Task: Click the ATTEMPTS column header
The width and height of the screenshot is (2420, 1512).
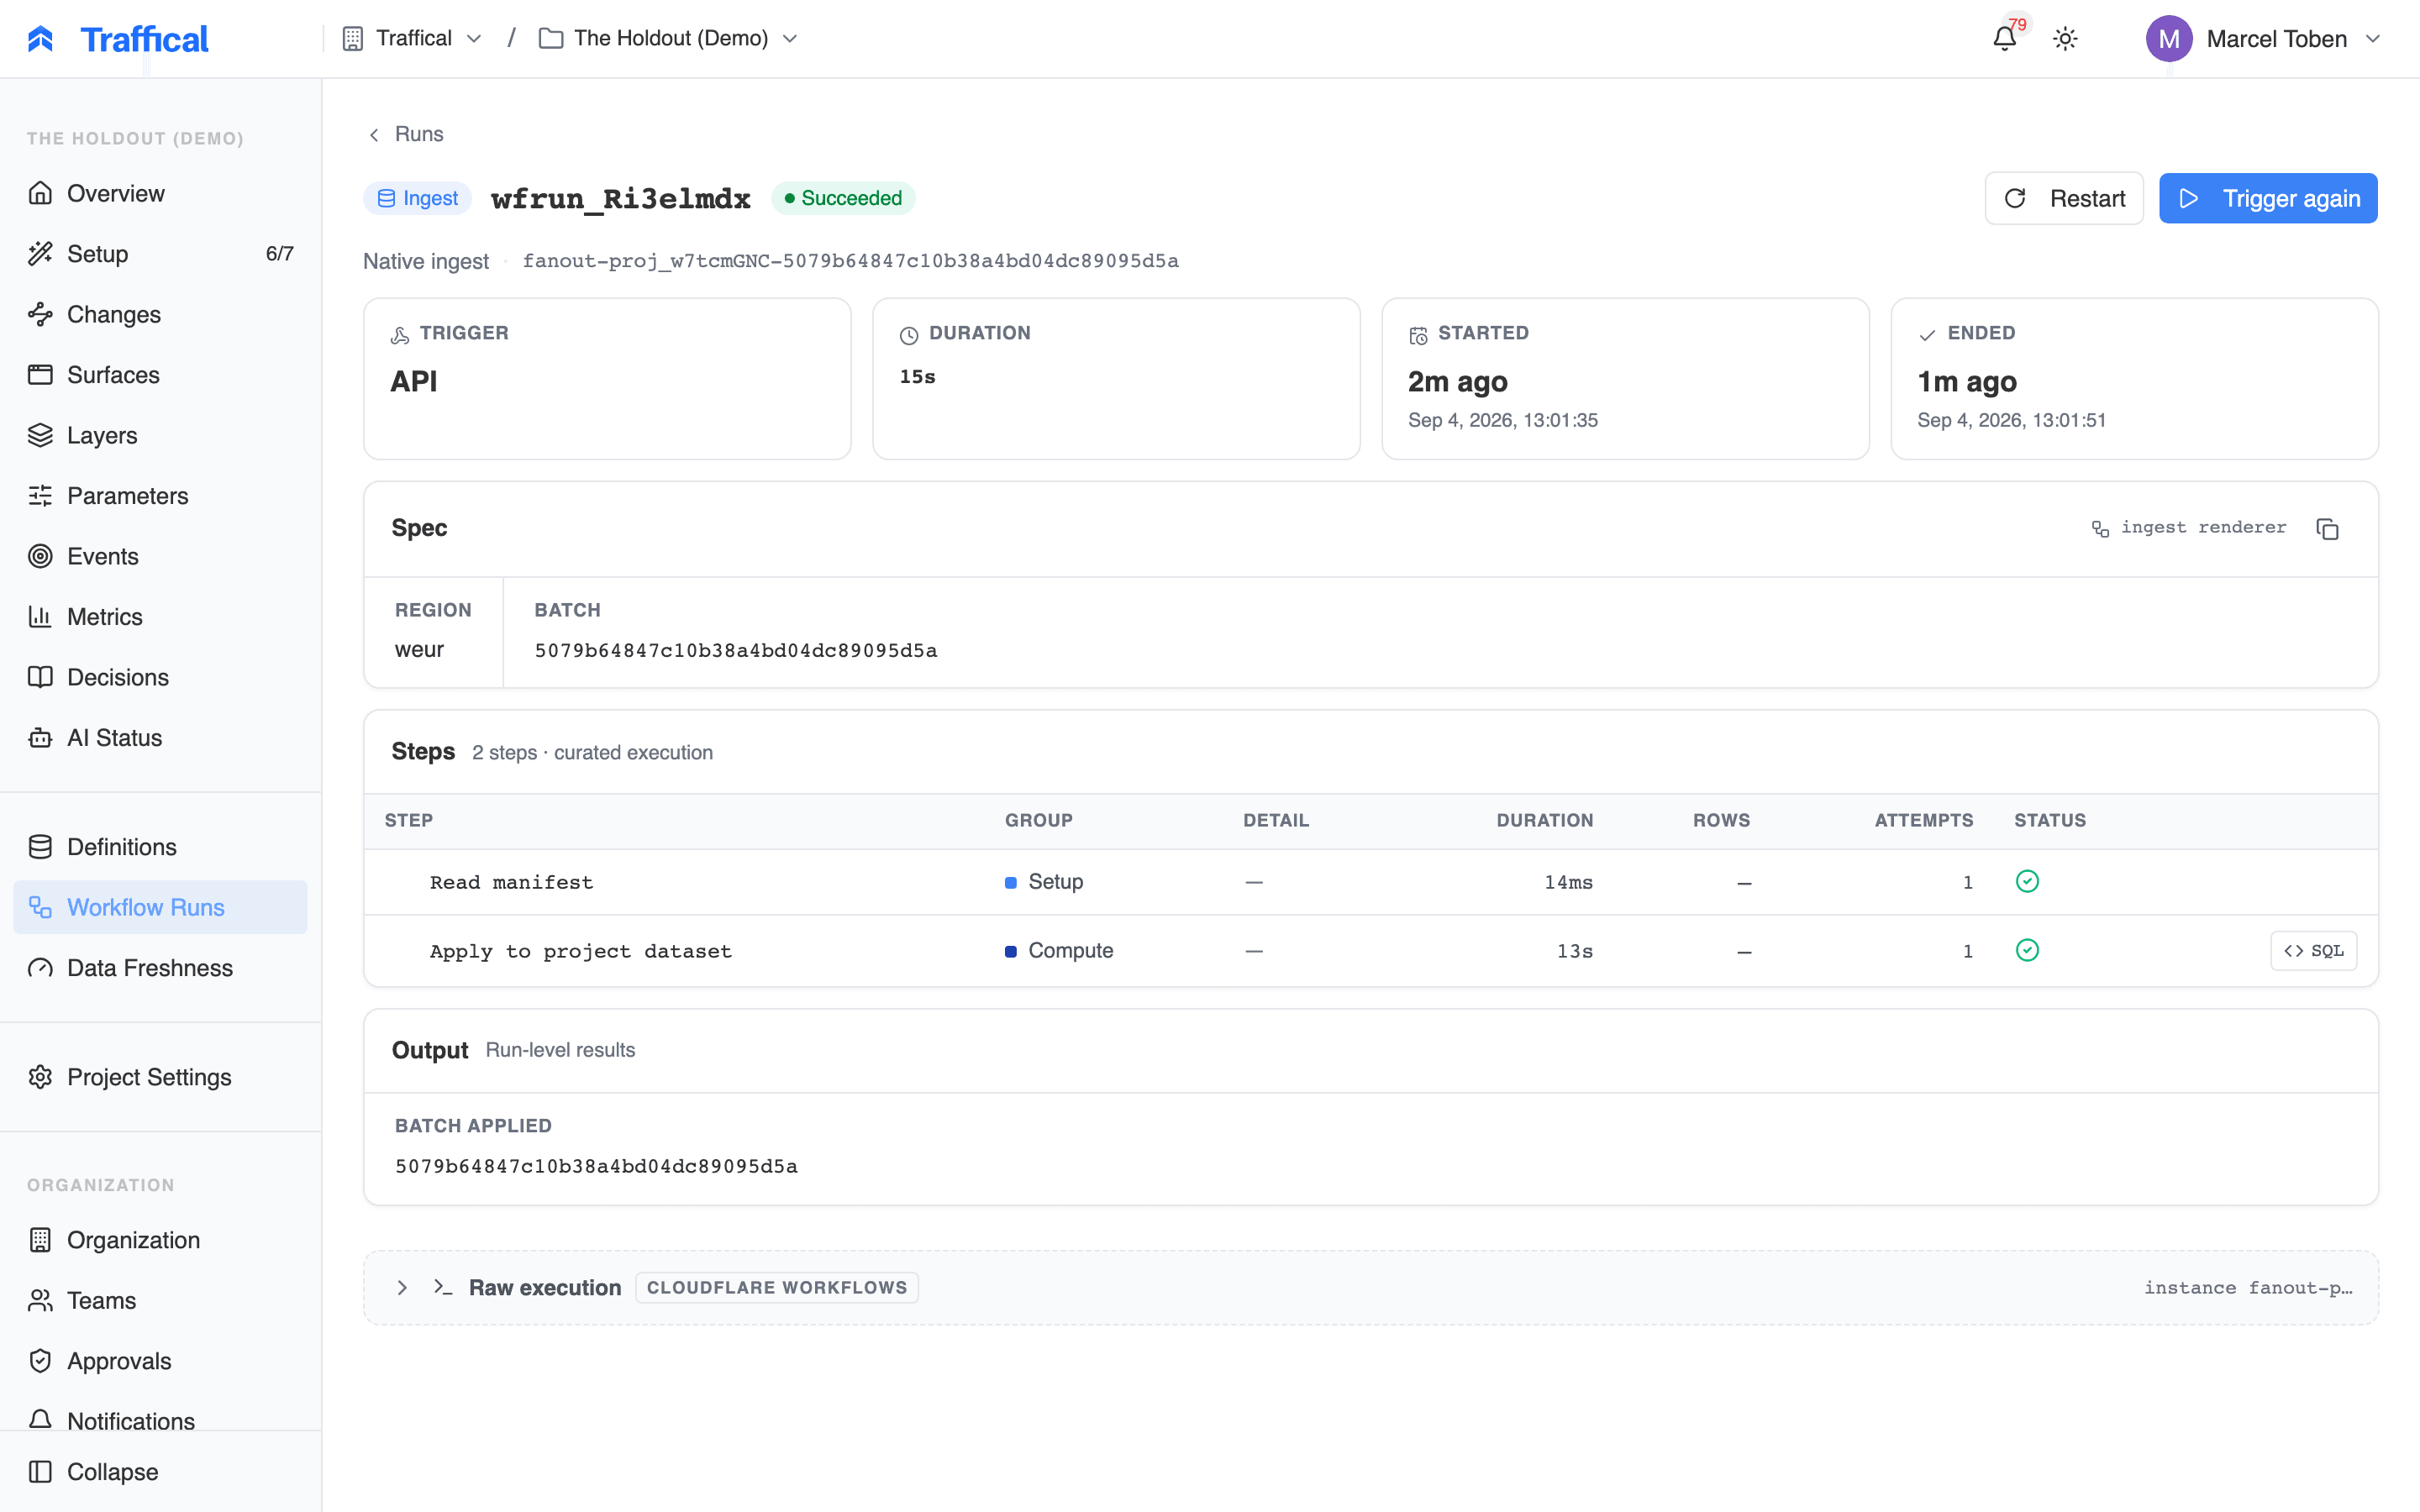Action: tap(1923, 820)
